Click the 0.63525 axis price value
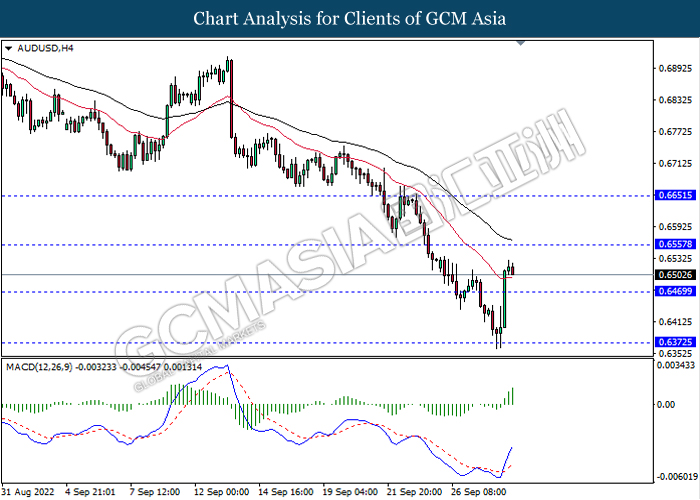 [x=675, y=354]
